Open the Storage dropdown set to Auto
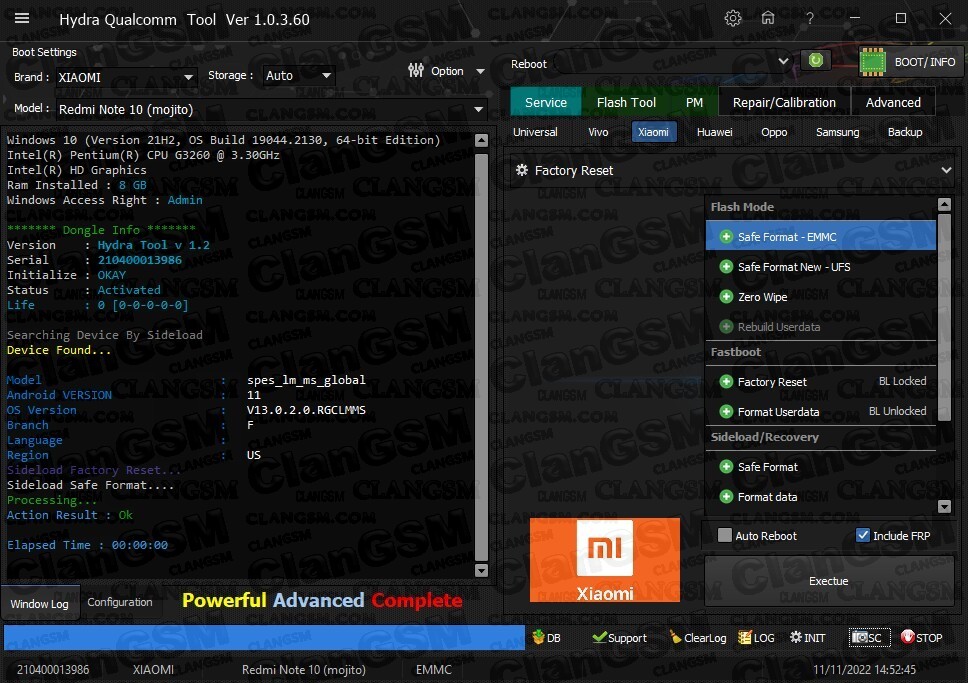The image size is (968, 683). (x=299, y=75)
